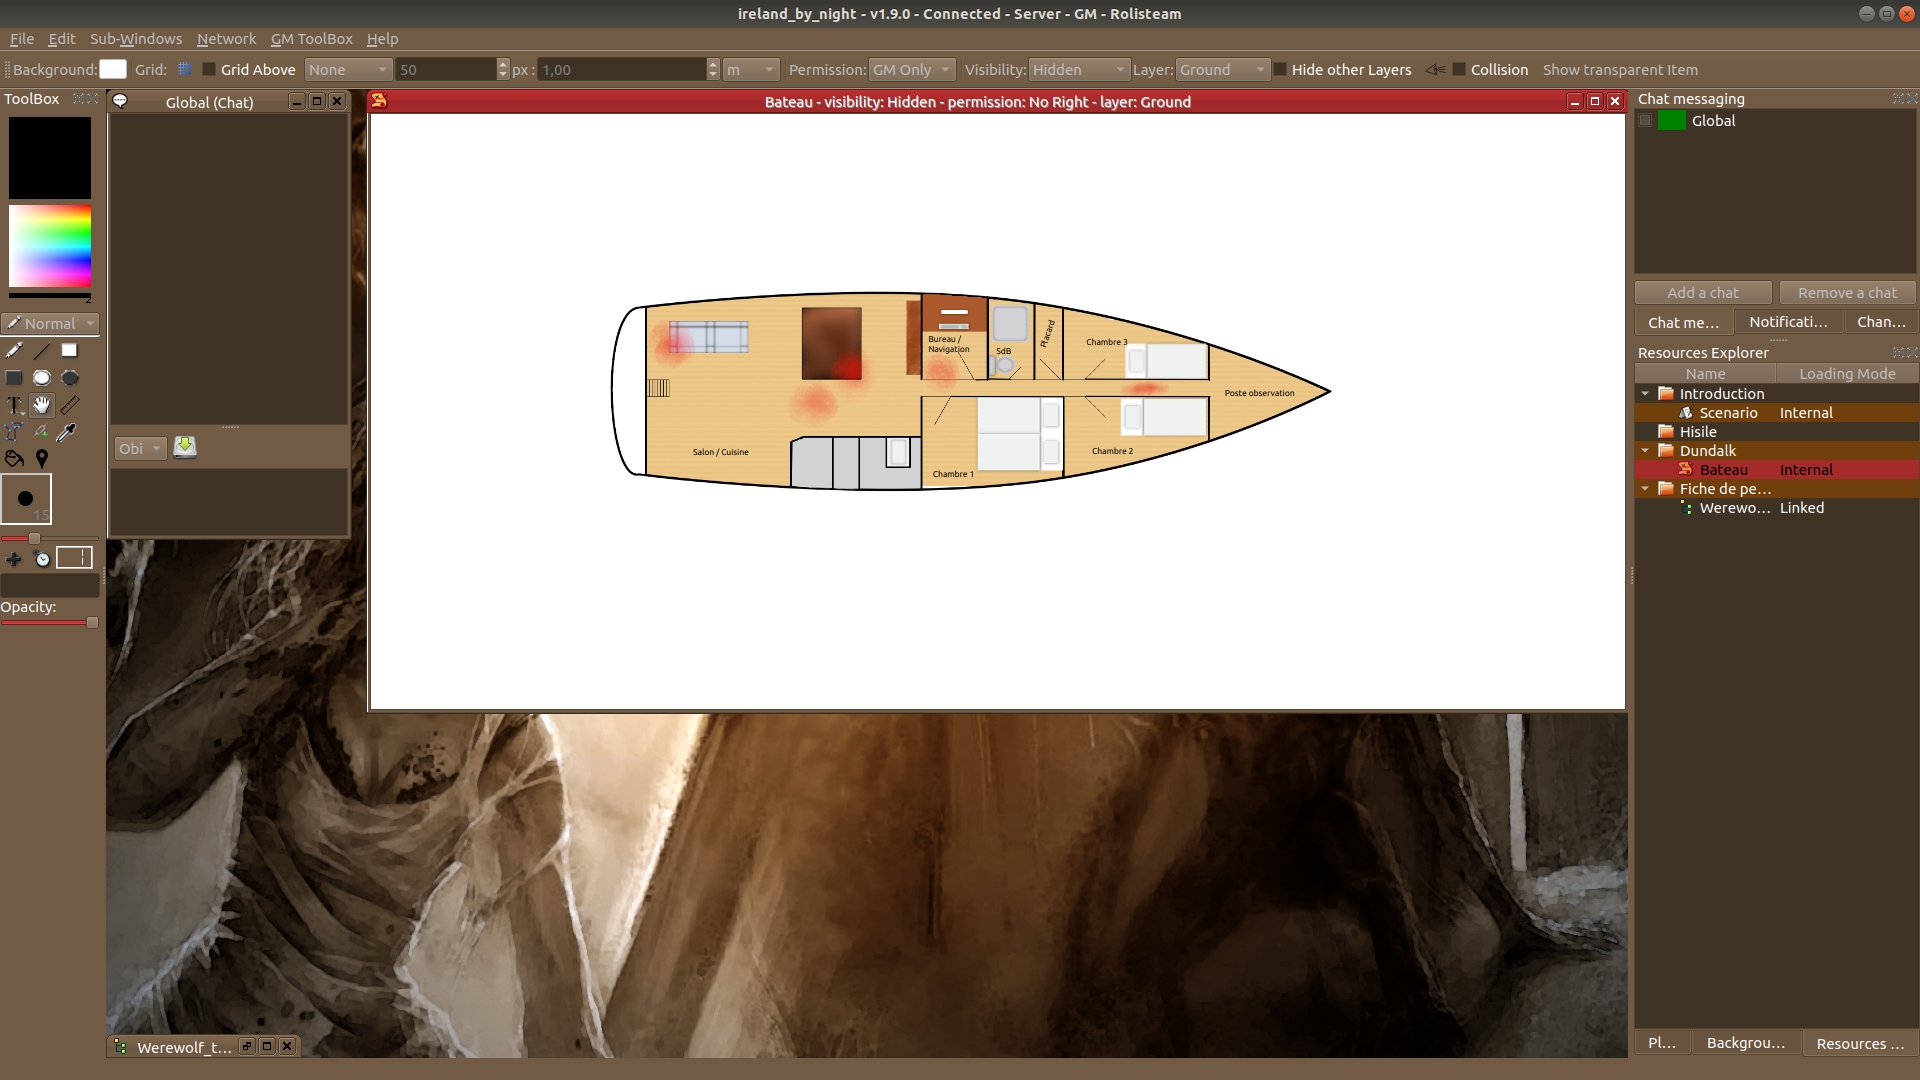This screenshot has height=1080, width=1920.
Task: Select the line drawing tool
Action: (41, 351)
